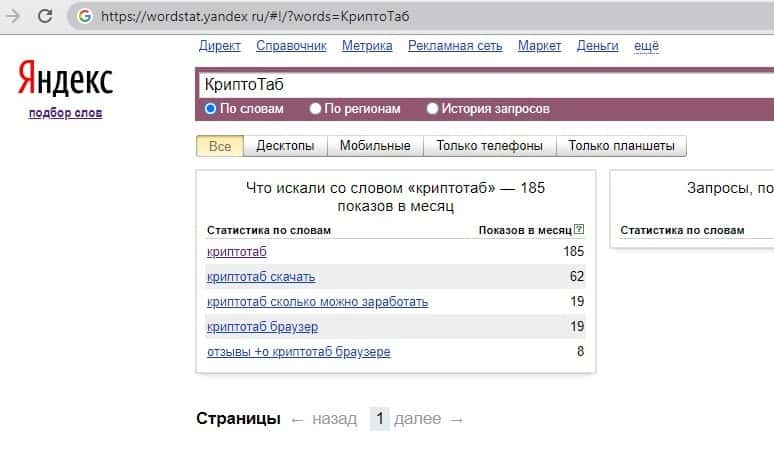Click the Показов в месяц column header

click(525, 231)
